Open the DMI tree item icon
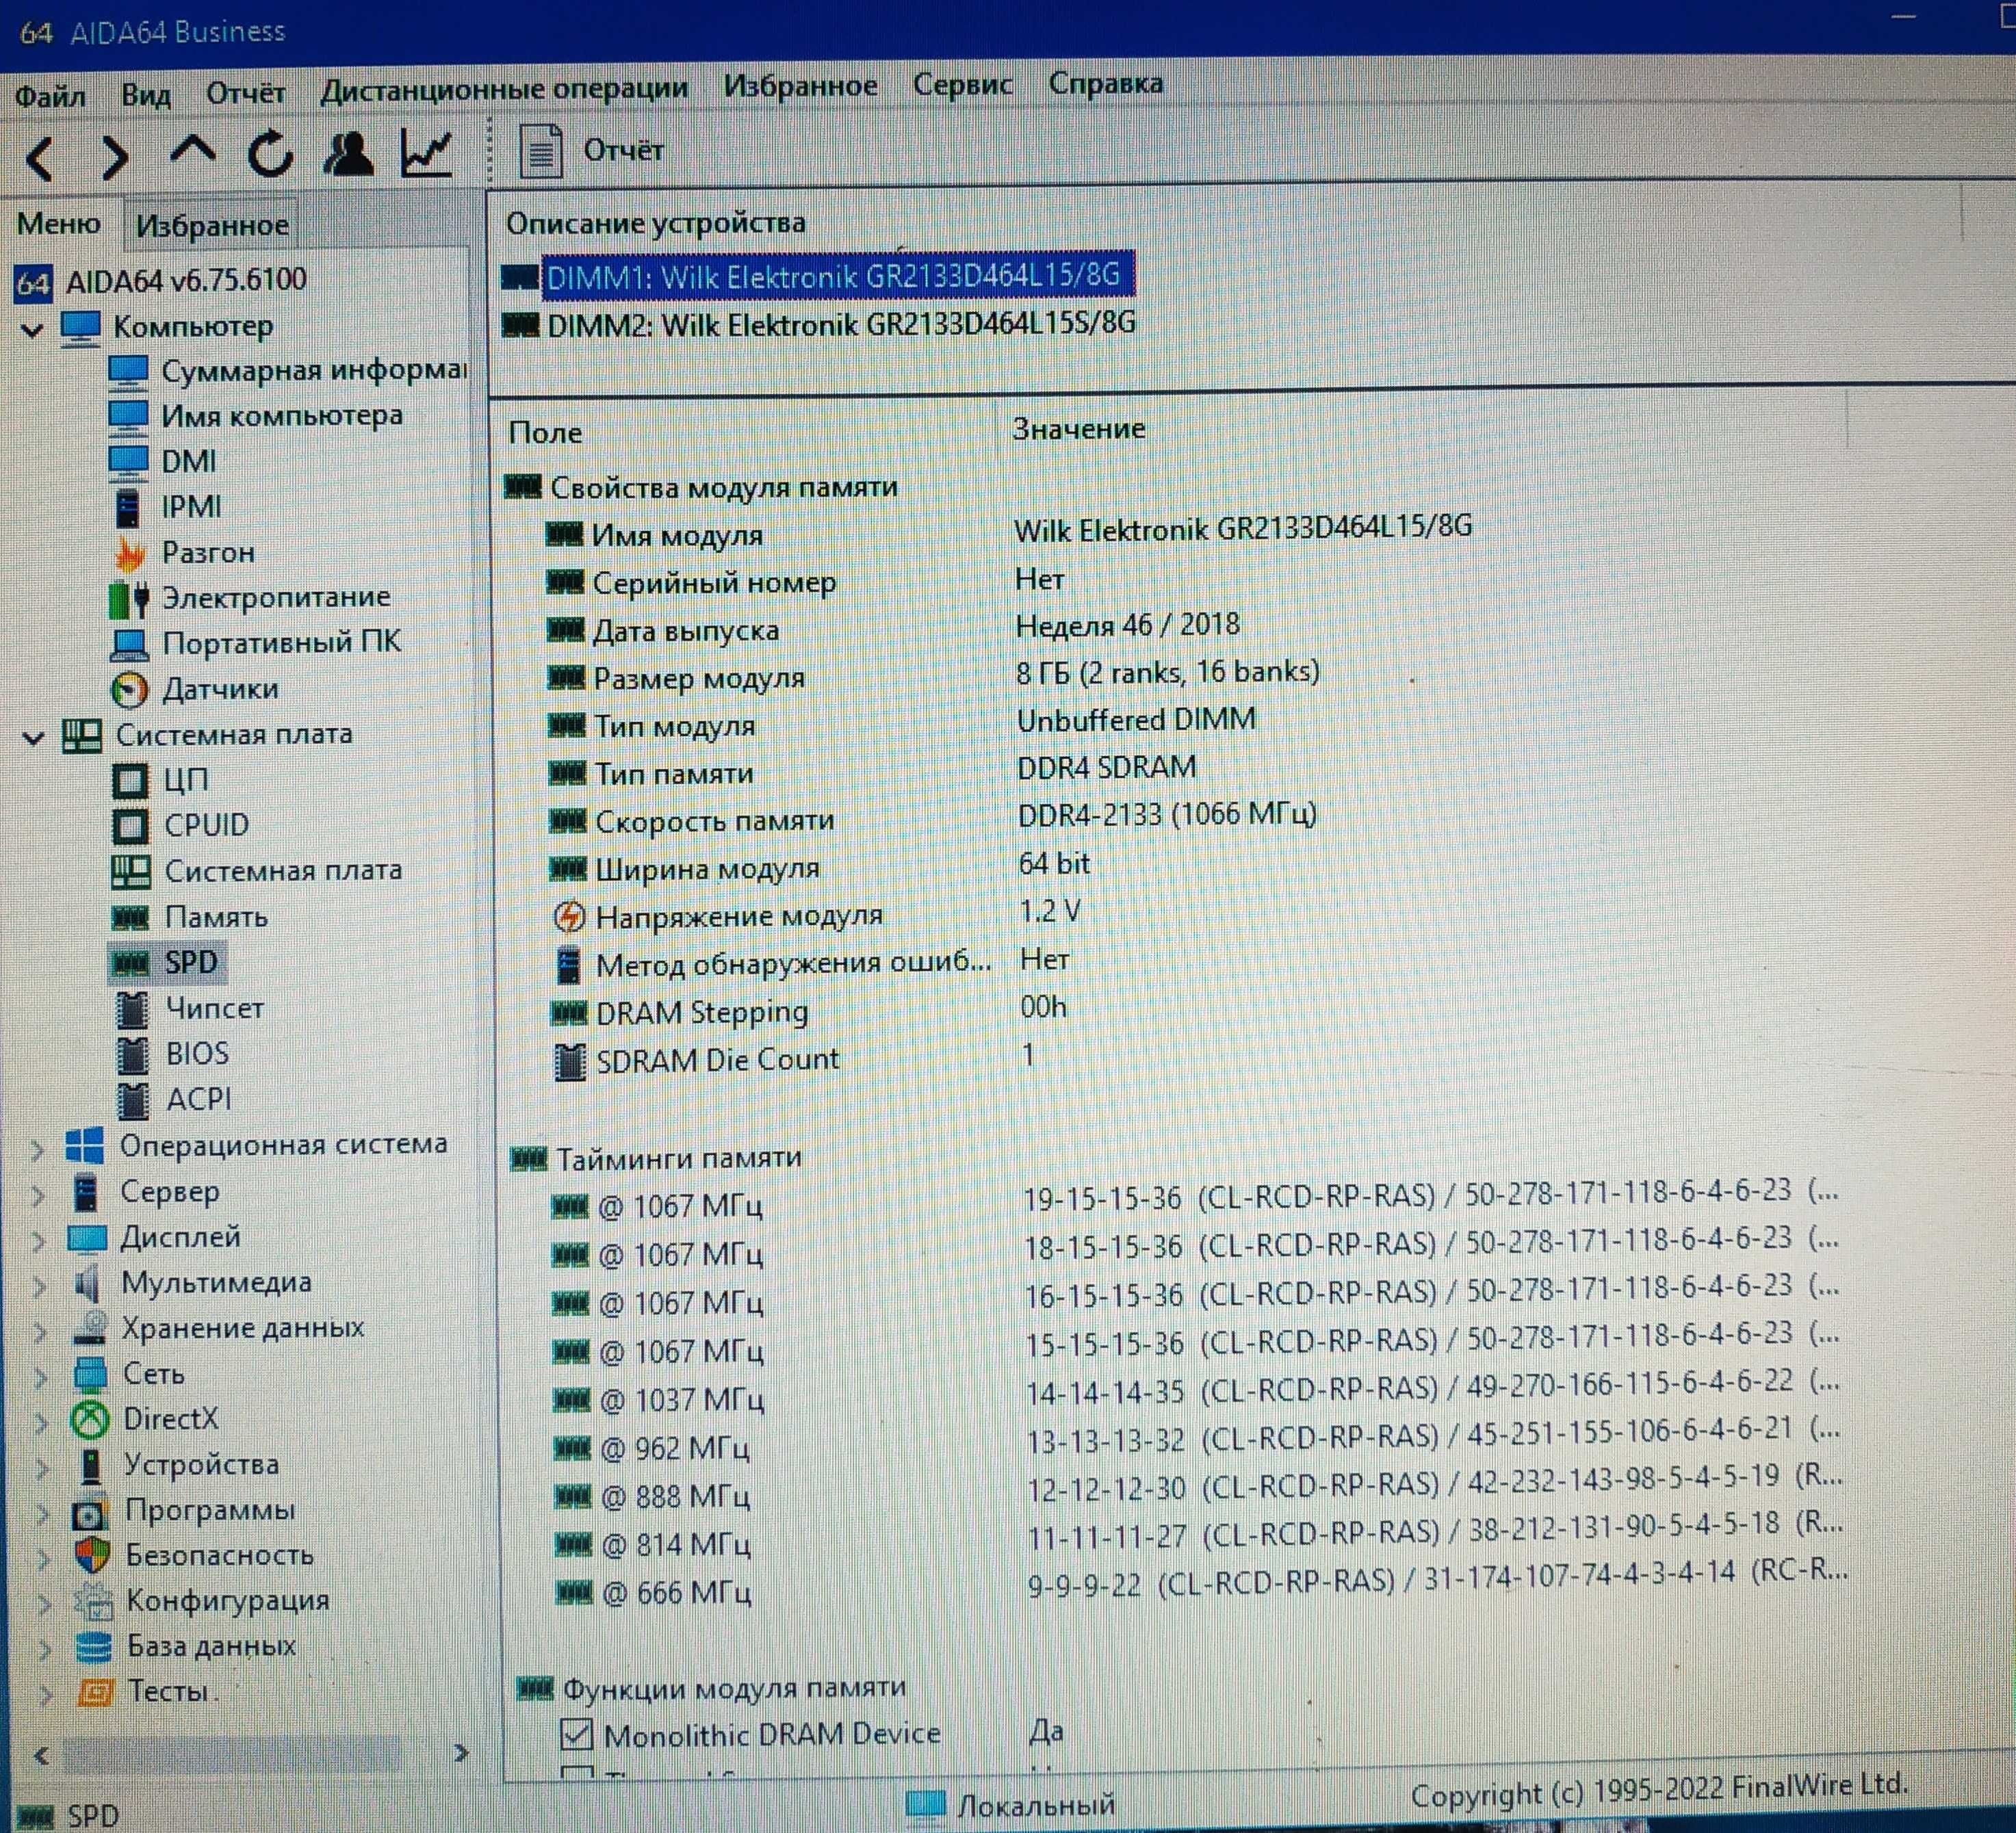Viewport: 2016px width, 1833px height. point(127,464)
